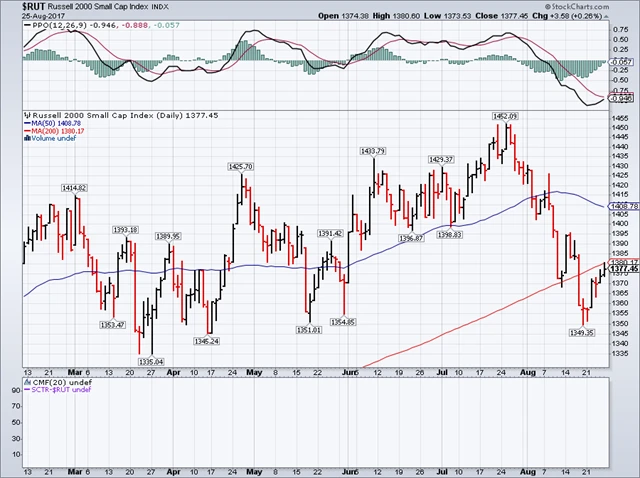This screenshot has height=478, width=640.
Task: Click the 1429.37 price label
Action: tap(441, 160)
